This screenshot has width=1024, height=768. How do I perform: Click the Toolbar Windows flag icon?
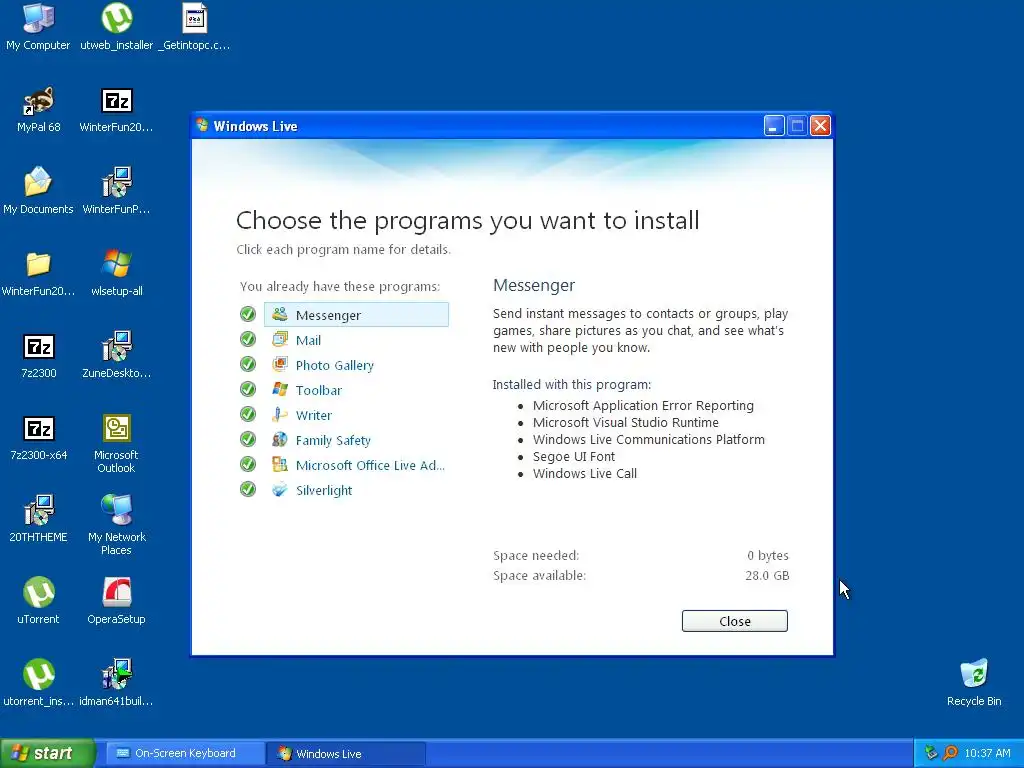[x=280, y=389]
